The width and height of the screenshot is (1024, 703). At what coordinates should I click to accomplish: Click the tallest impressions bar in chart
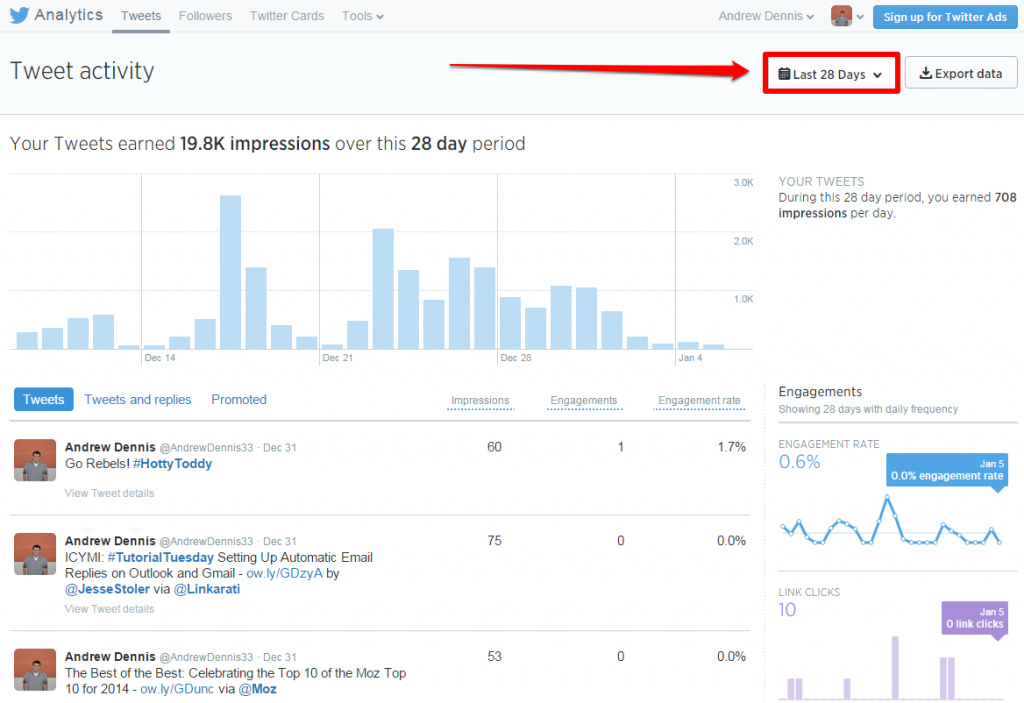[231, 272]
